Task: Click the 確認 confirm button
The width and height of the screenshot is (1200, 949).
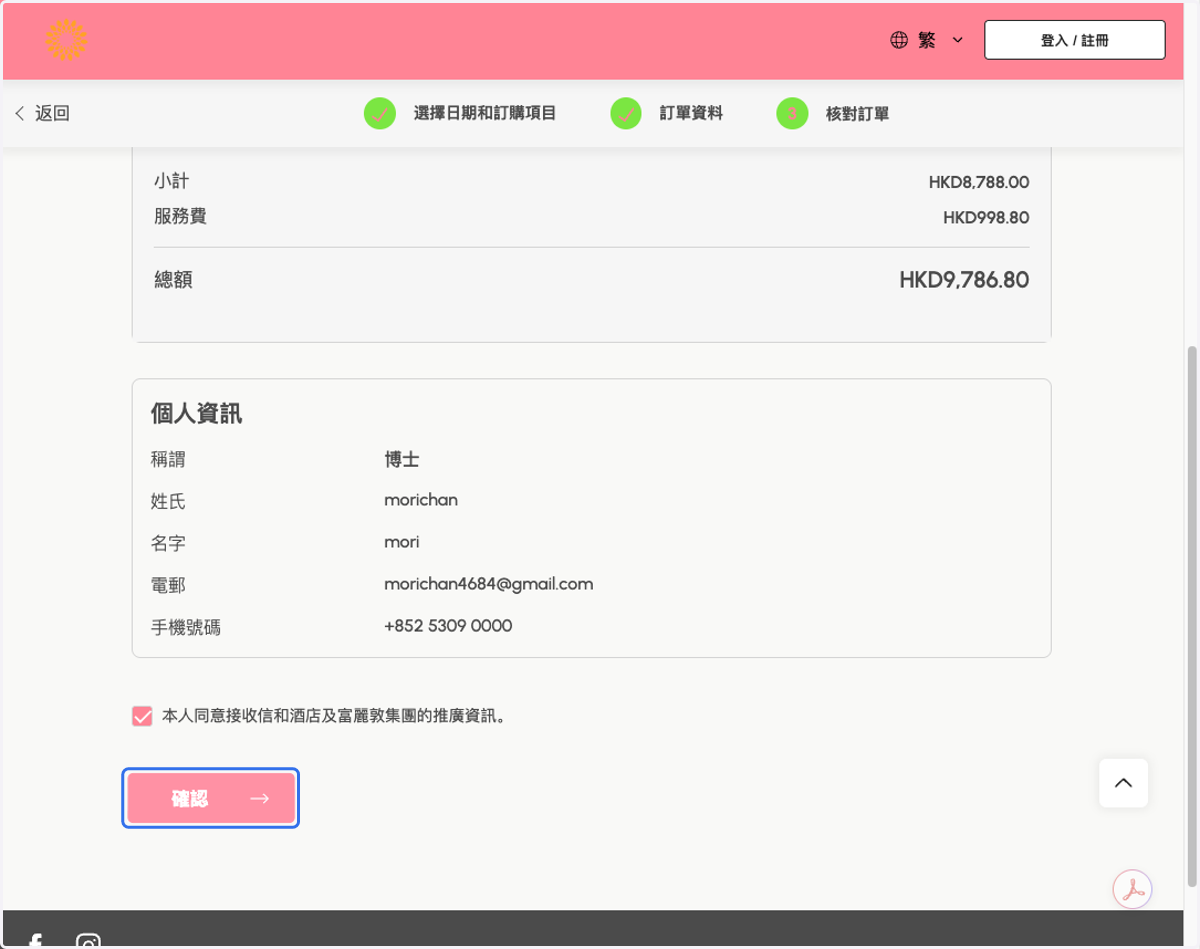Action: point(211,798)
